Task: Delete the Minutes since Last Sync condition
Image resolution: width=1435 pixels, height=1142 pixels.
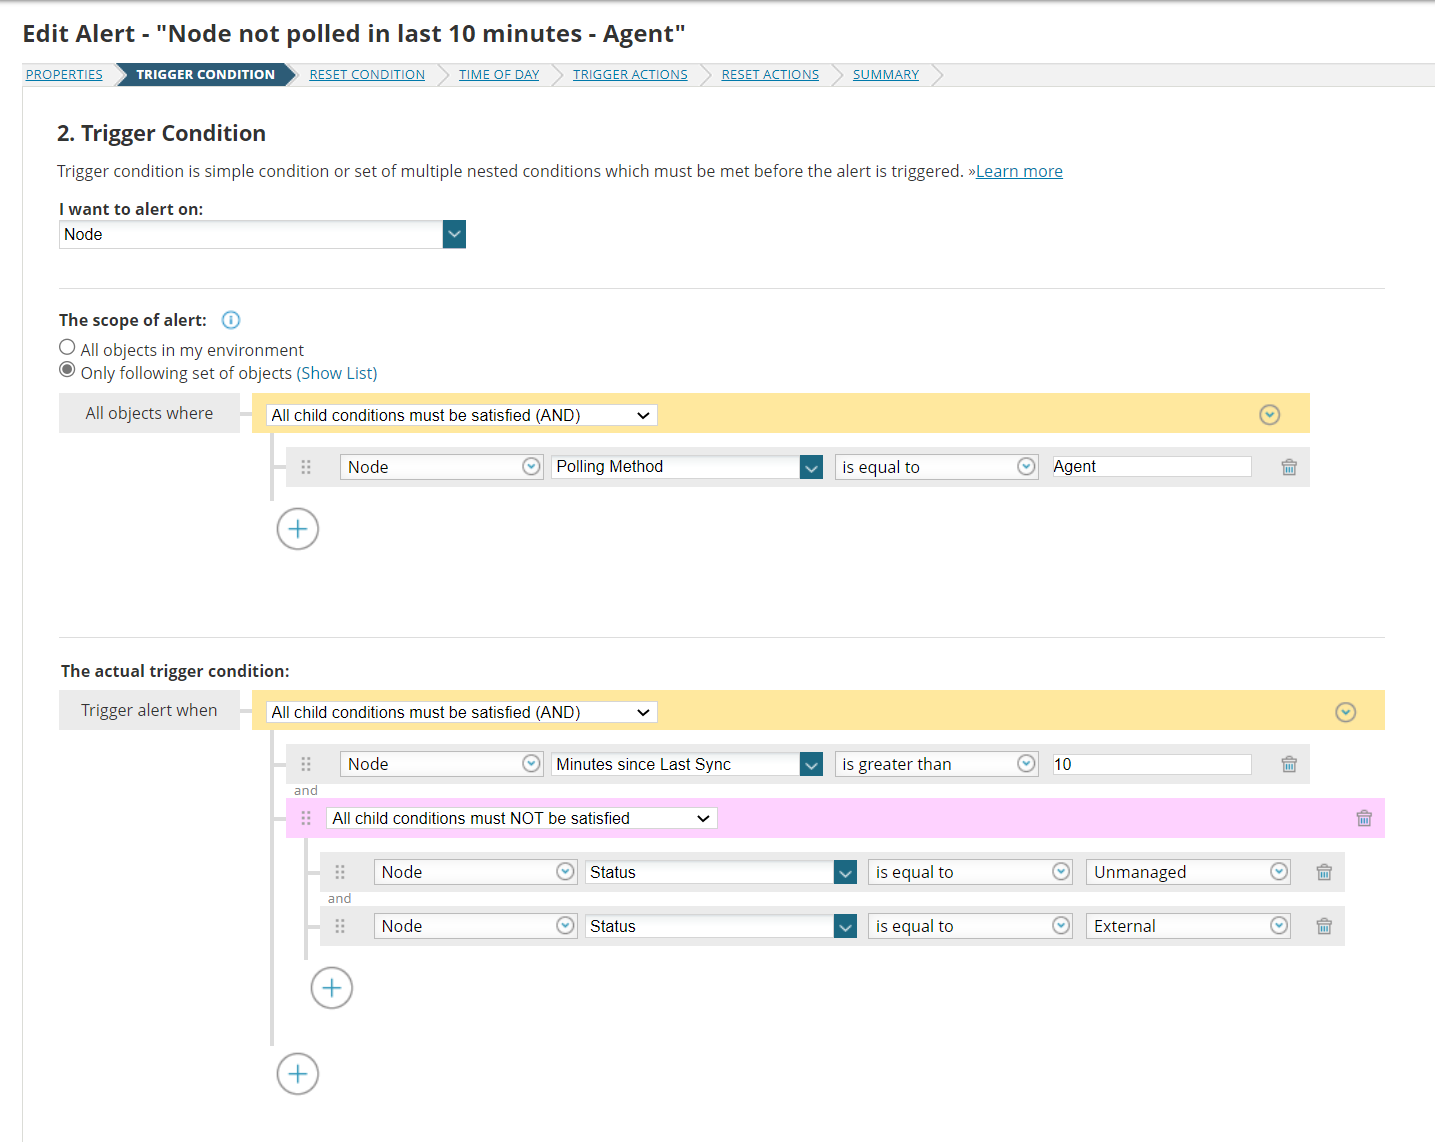Action: point(1289,764)
